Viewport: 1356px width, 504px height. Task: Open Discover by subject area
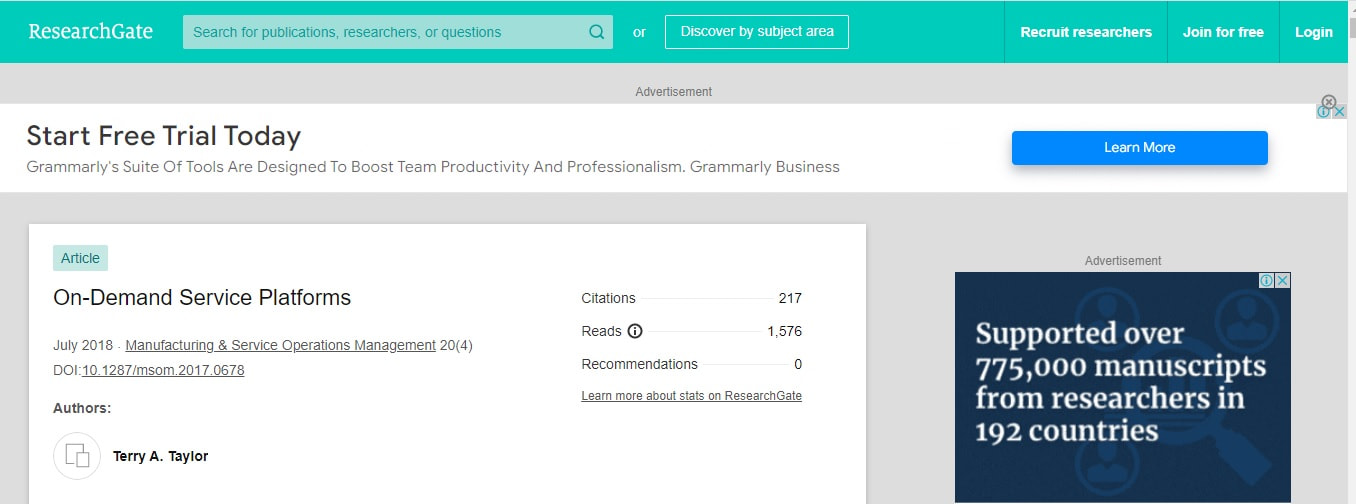[757, 32]
